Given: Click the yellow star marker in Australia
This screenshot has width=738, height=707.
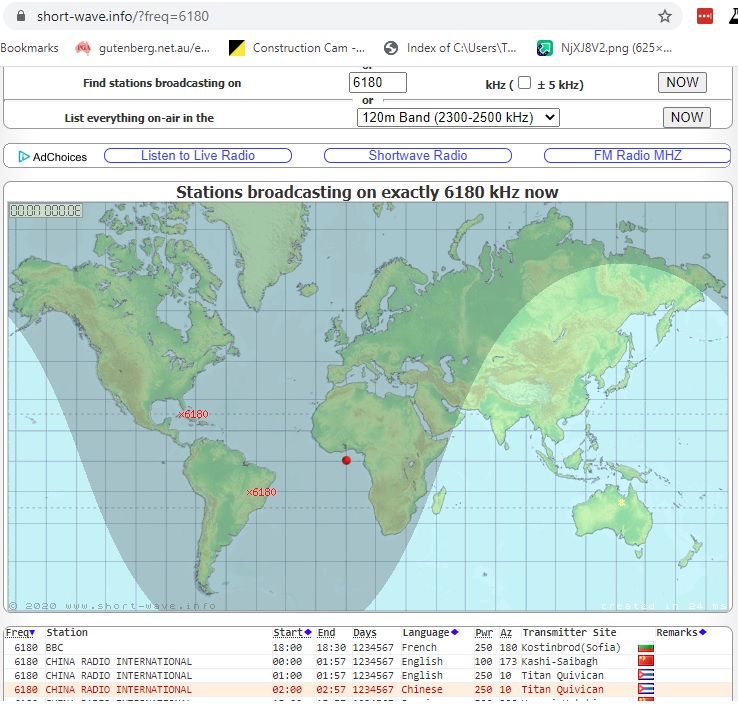Looking at the screenshot, I should click(621, 502).
